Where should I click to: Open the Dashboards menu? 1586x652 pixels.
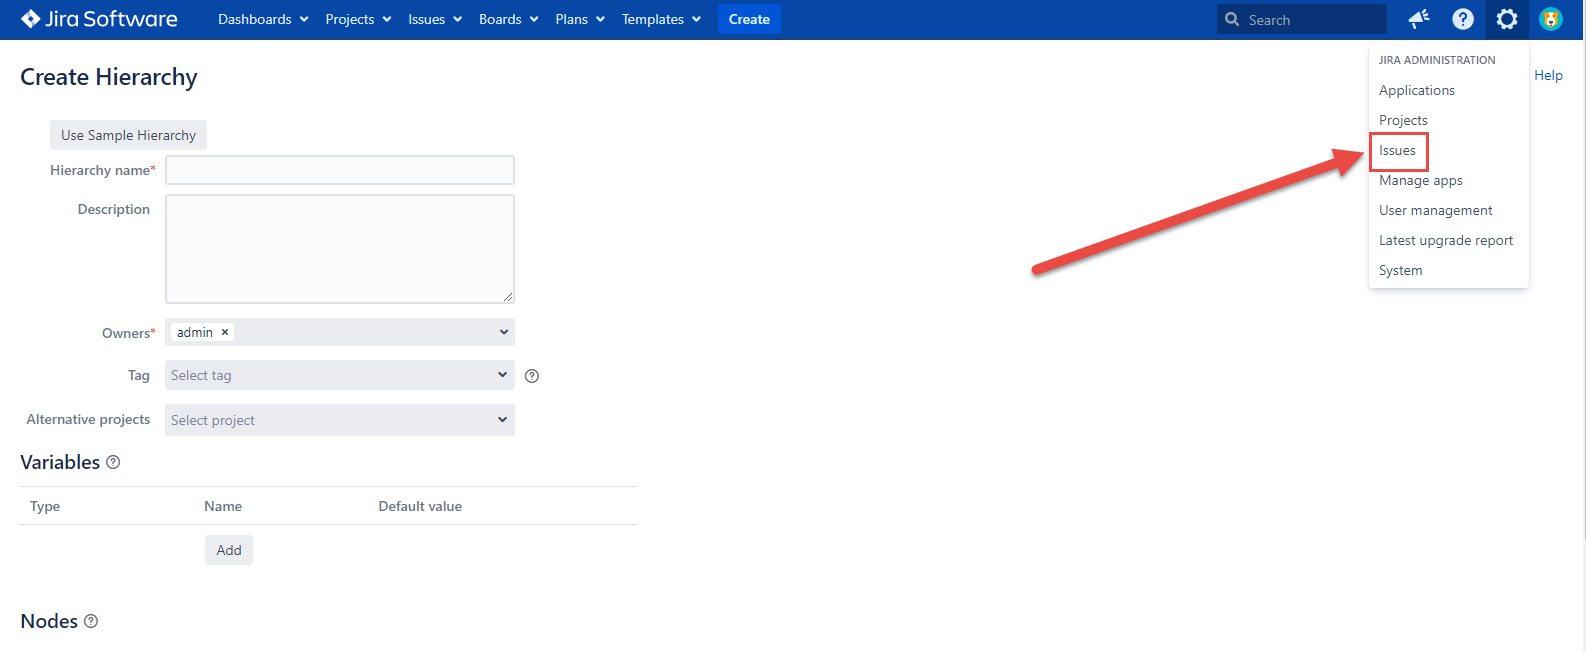point(263,19)
